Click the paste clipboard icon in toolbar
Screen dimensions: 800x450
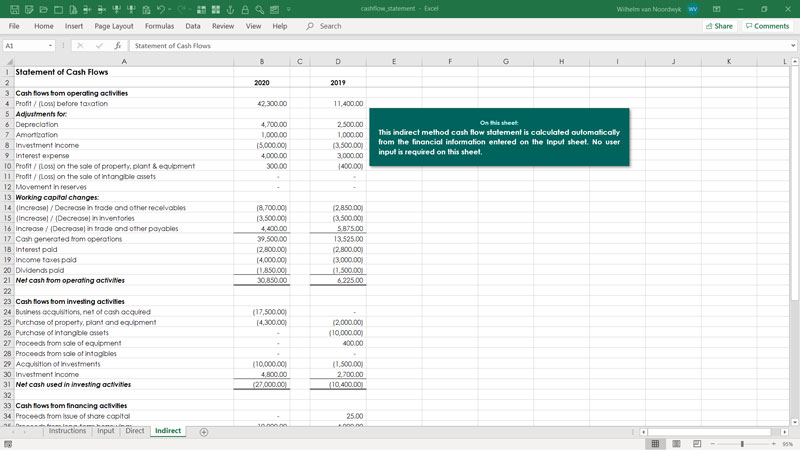pyautogui.click(x=146, y=9)
